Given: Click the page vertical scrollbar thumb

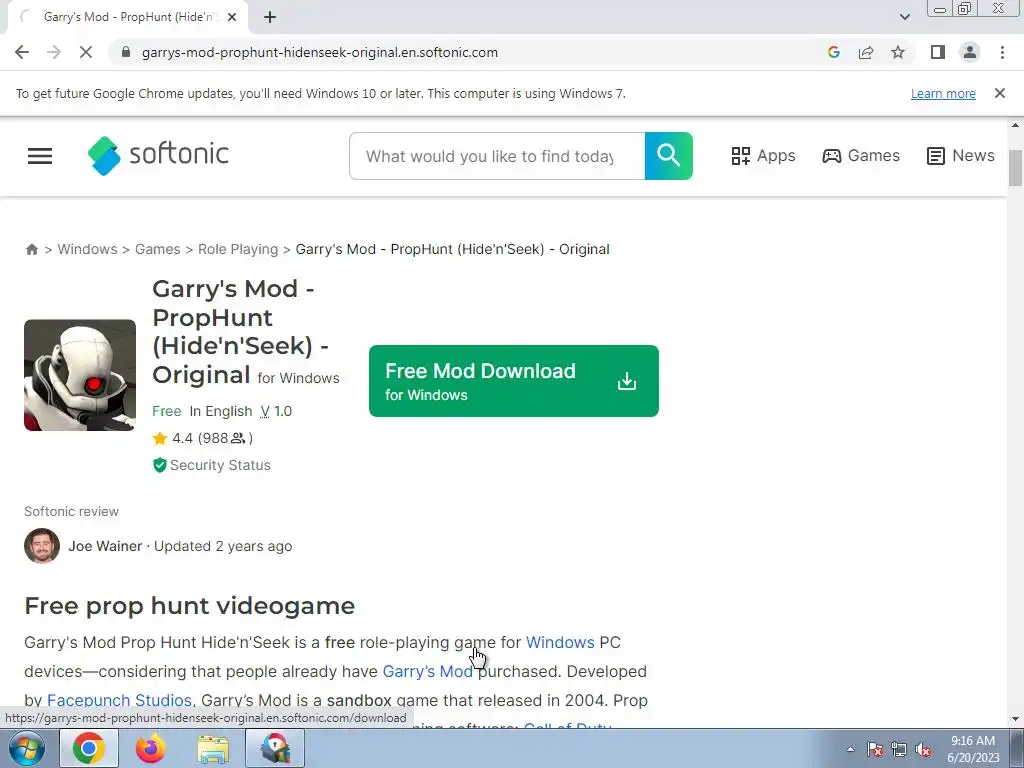Looking at the screenshot, I should (x=1016, y=168).
